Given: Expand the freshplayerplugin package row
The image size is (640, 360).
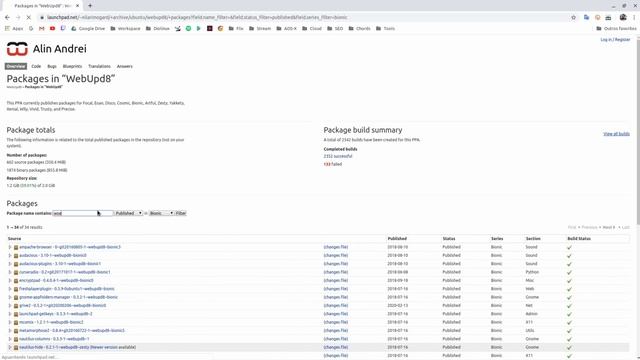Looking at the screenshot, I should click(x=10, y=289).
